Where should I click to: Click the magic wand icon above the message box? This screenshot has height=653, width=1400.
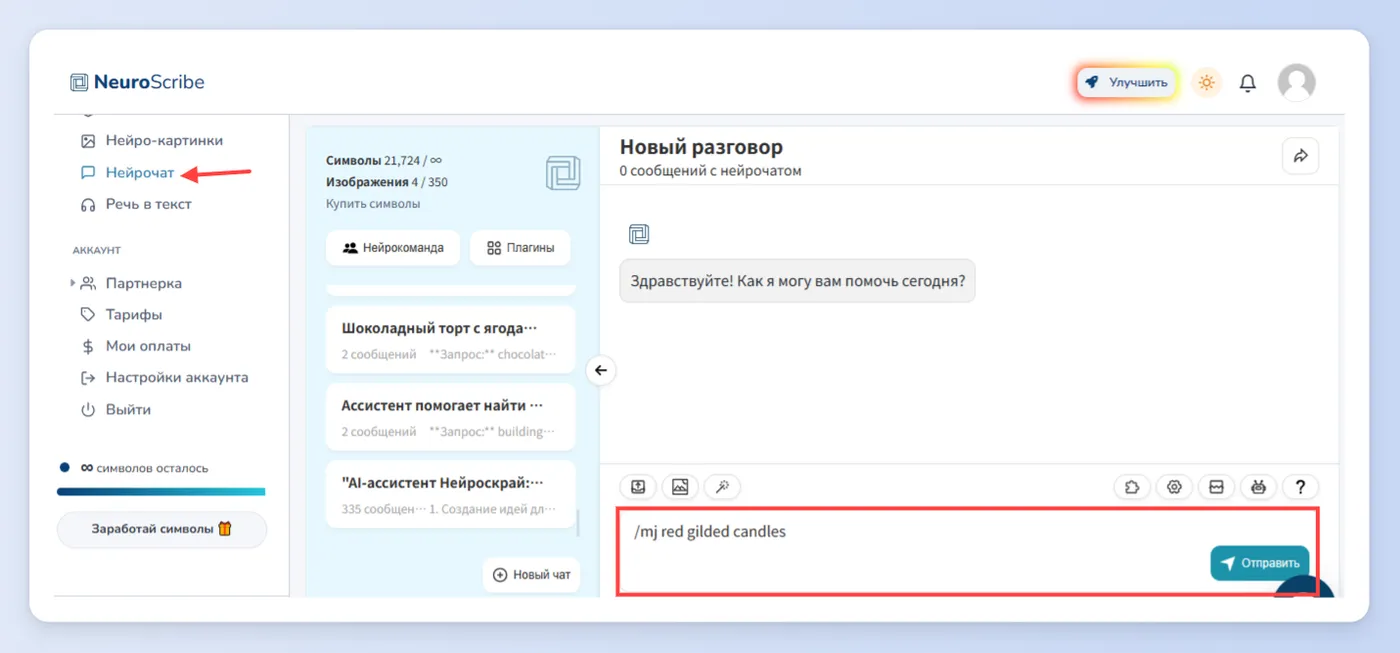722,487
